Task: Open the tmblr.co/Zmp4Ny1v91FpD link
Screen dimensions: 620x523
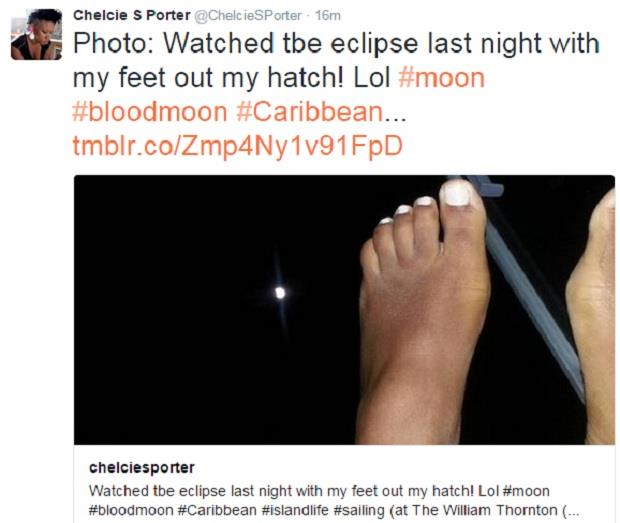Action: (x=237, y=145)
